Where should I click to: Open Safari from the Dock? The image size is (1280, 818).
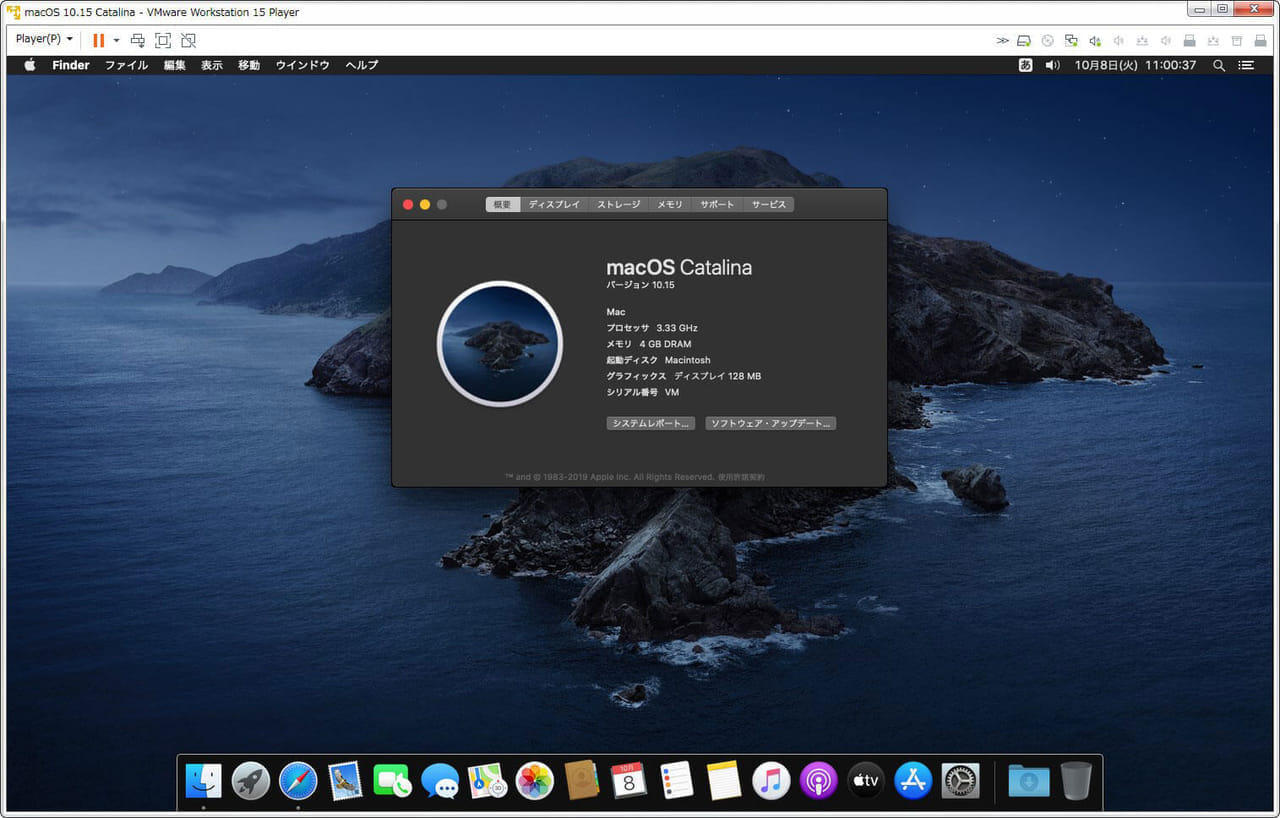coord(298,781)
